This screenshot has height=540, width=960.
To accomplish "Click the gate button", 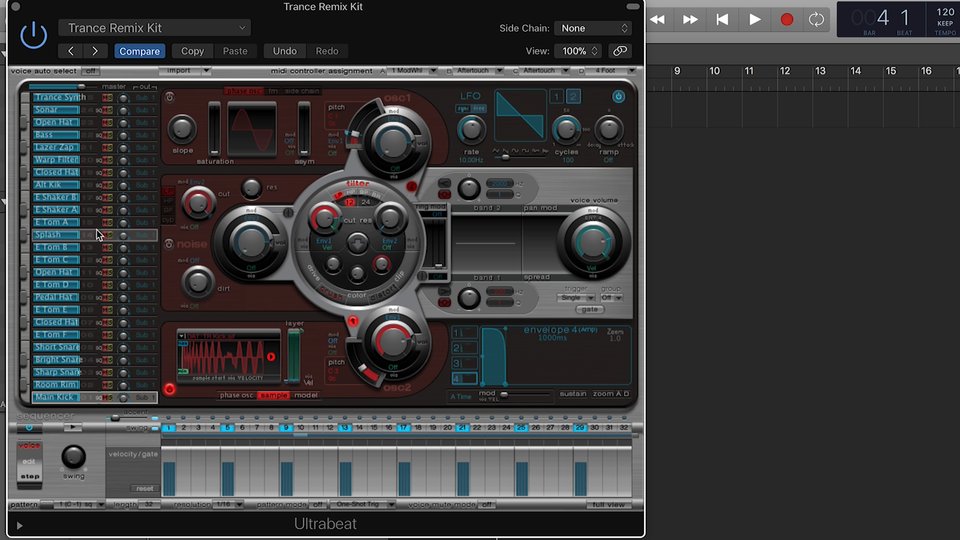I will [x=590, y=310].
